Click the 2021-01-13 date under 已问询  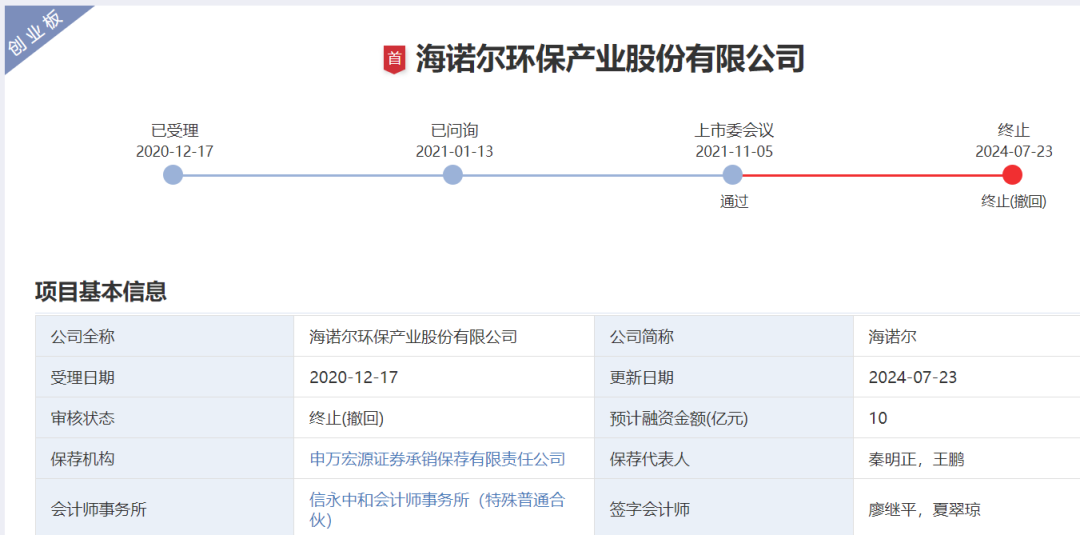click(x=455, y=151)
